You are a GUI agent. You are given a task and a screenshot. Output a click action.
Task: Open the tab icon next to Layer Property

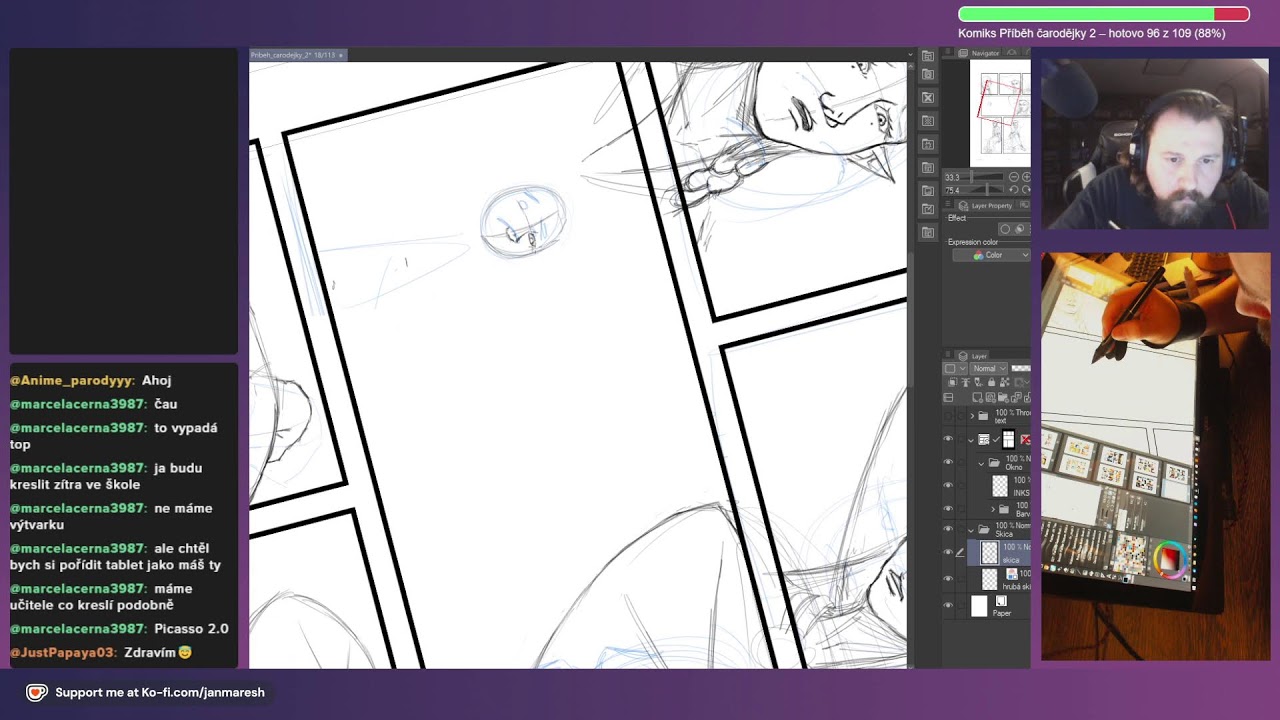[1025, 205]
